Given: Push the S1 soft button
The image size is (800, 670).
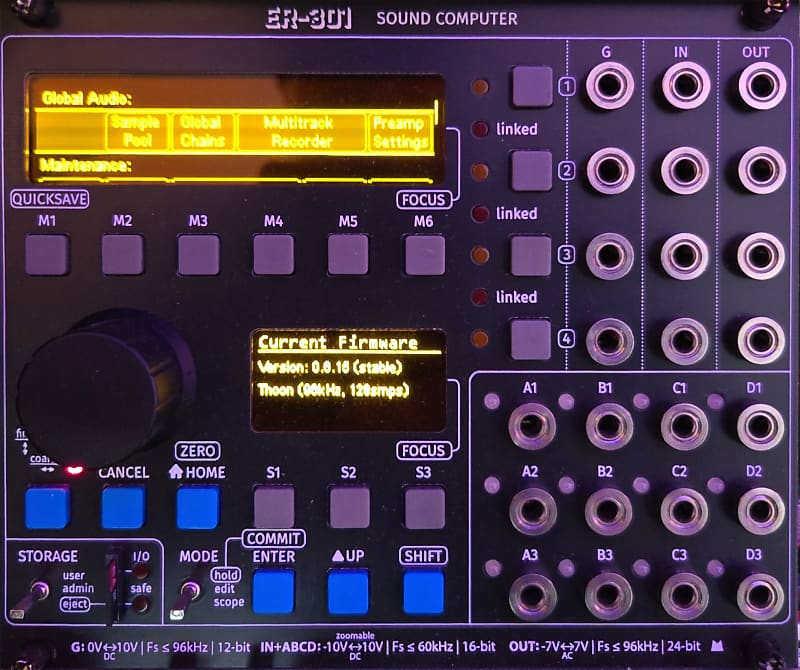Looking at the screenshot, I should click(x=274, y=507).
